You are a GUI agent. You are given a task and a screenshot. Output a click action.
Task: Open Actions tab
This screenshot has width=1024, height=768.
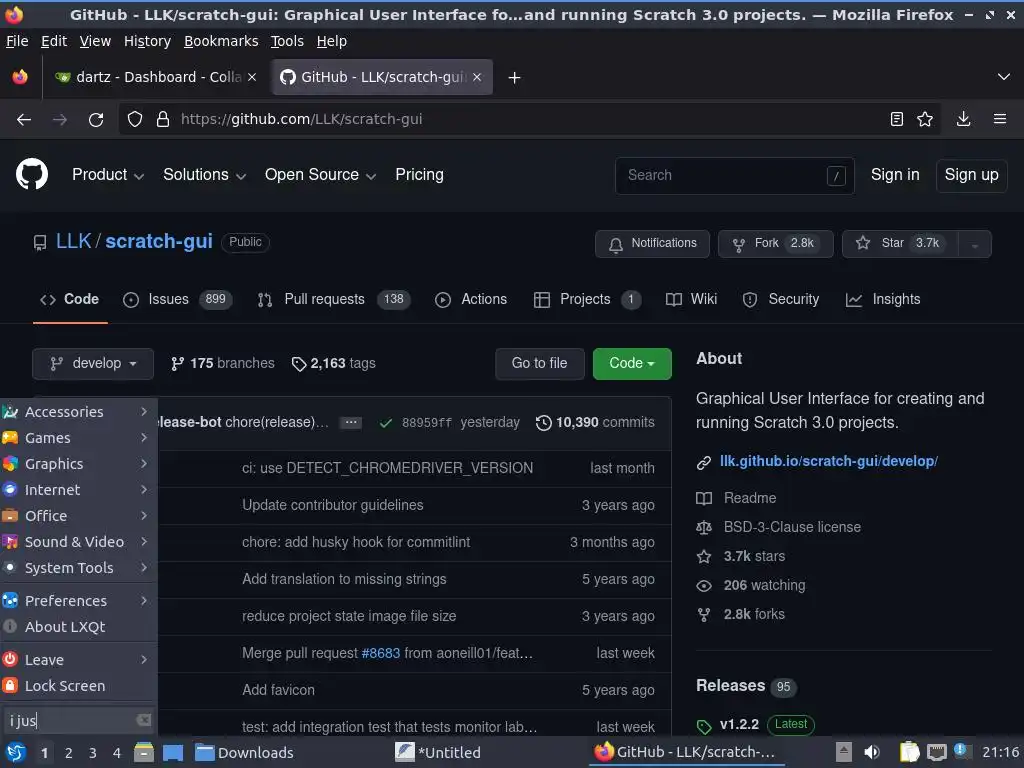pyautogui.click(x=471, y=300)
